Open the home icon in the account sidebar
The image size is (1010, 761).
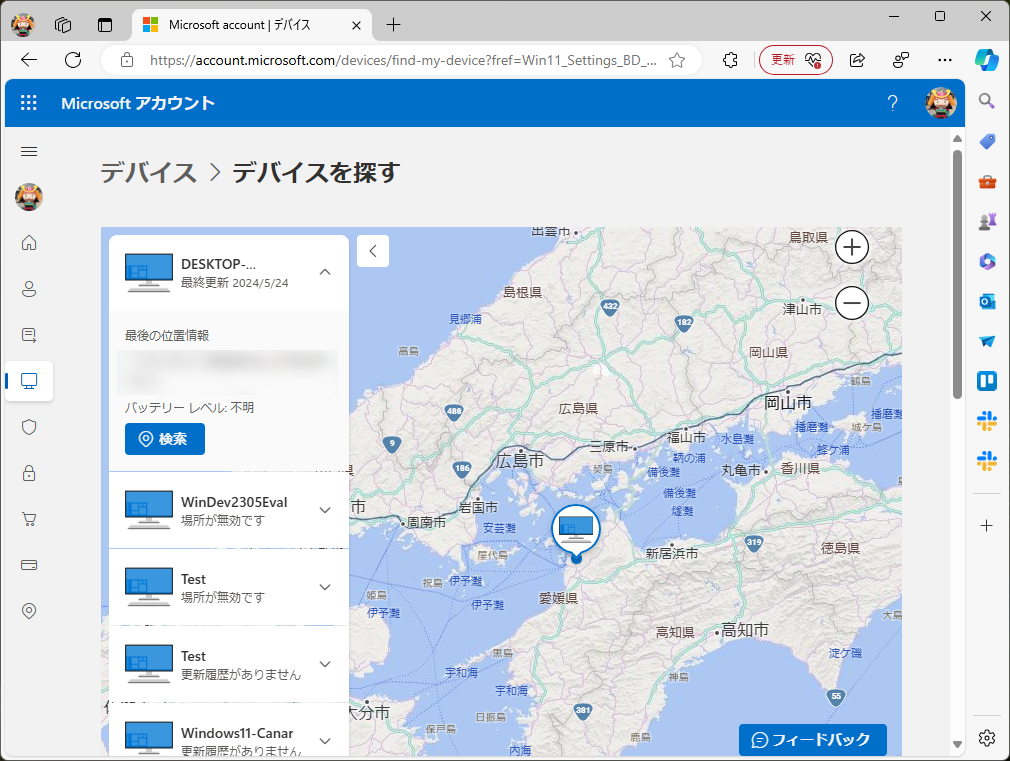[x=29, y=243]
